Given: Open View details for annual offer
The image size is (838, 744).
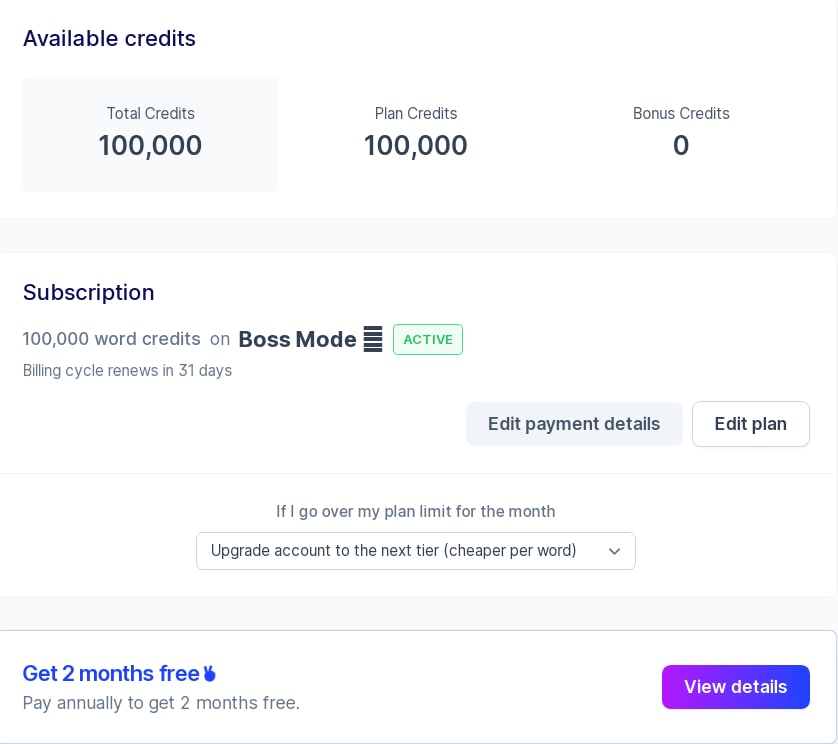Looking at the screenshot, I should [x=735, y=687].
